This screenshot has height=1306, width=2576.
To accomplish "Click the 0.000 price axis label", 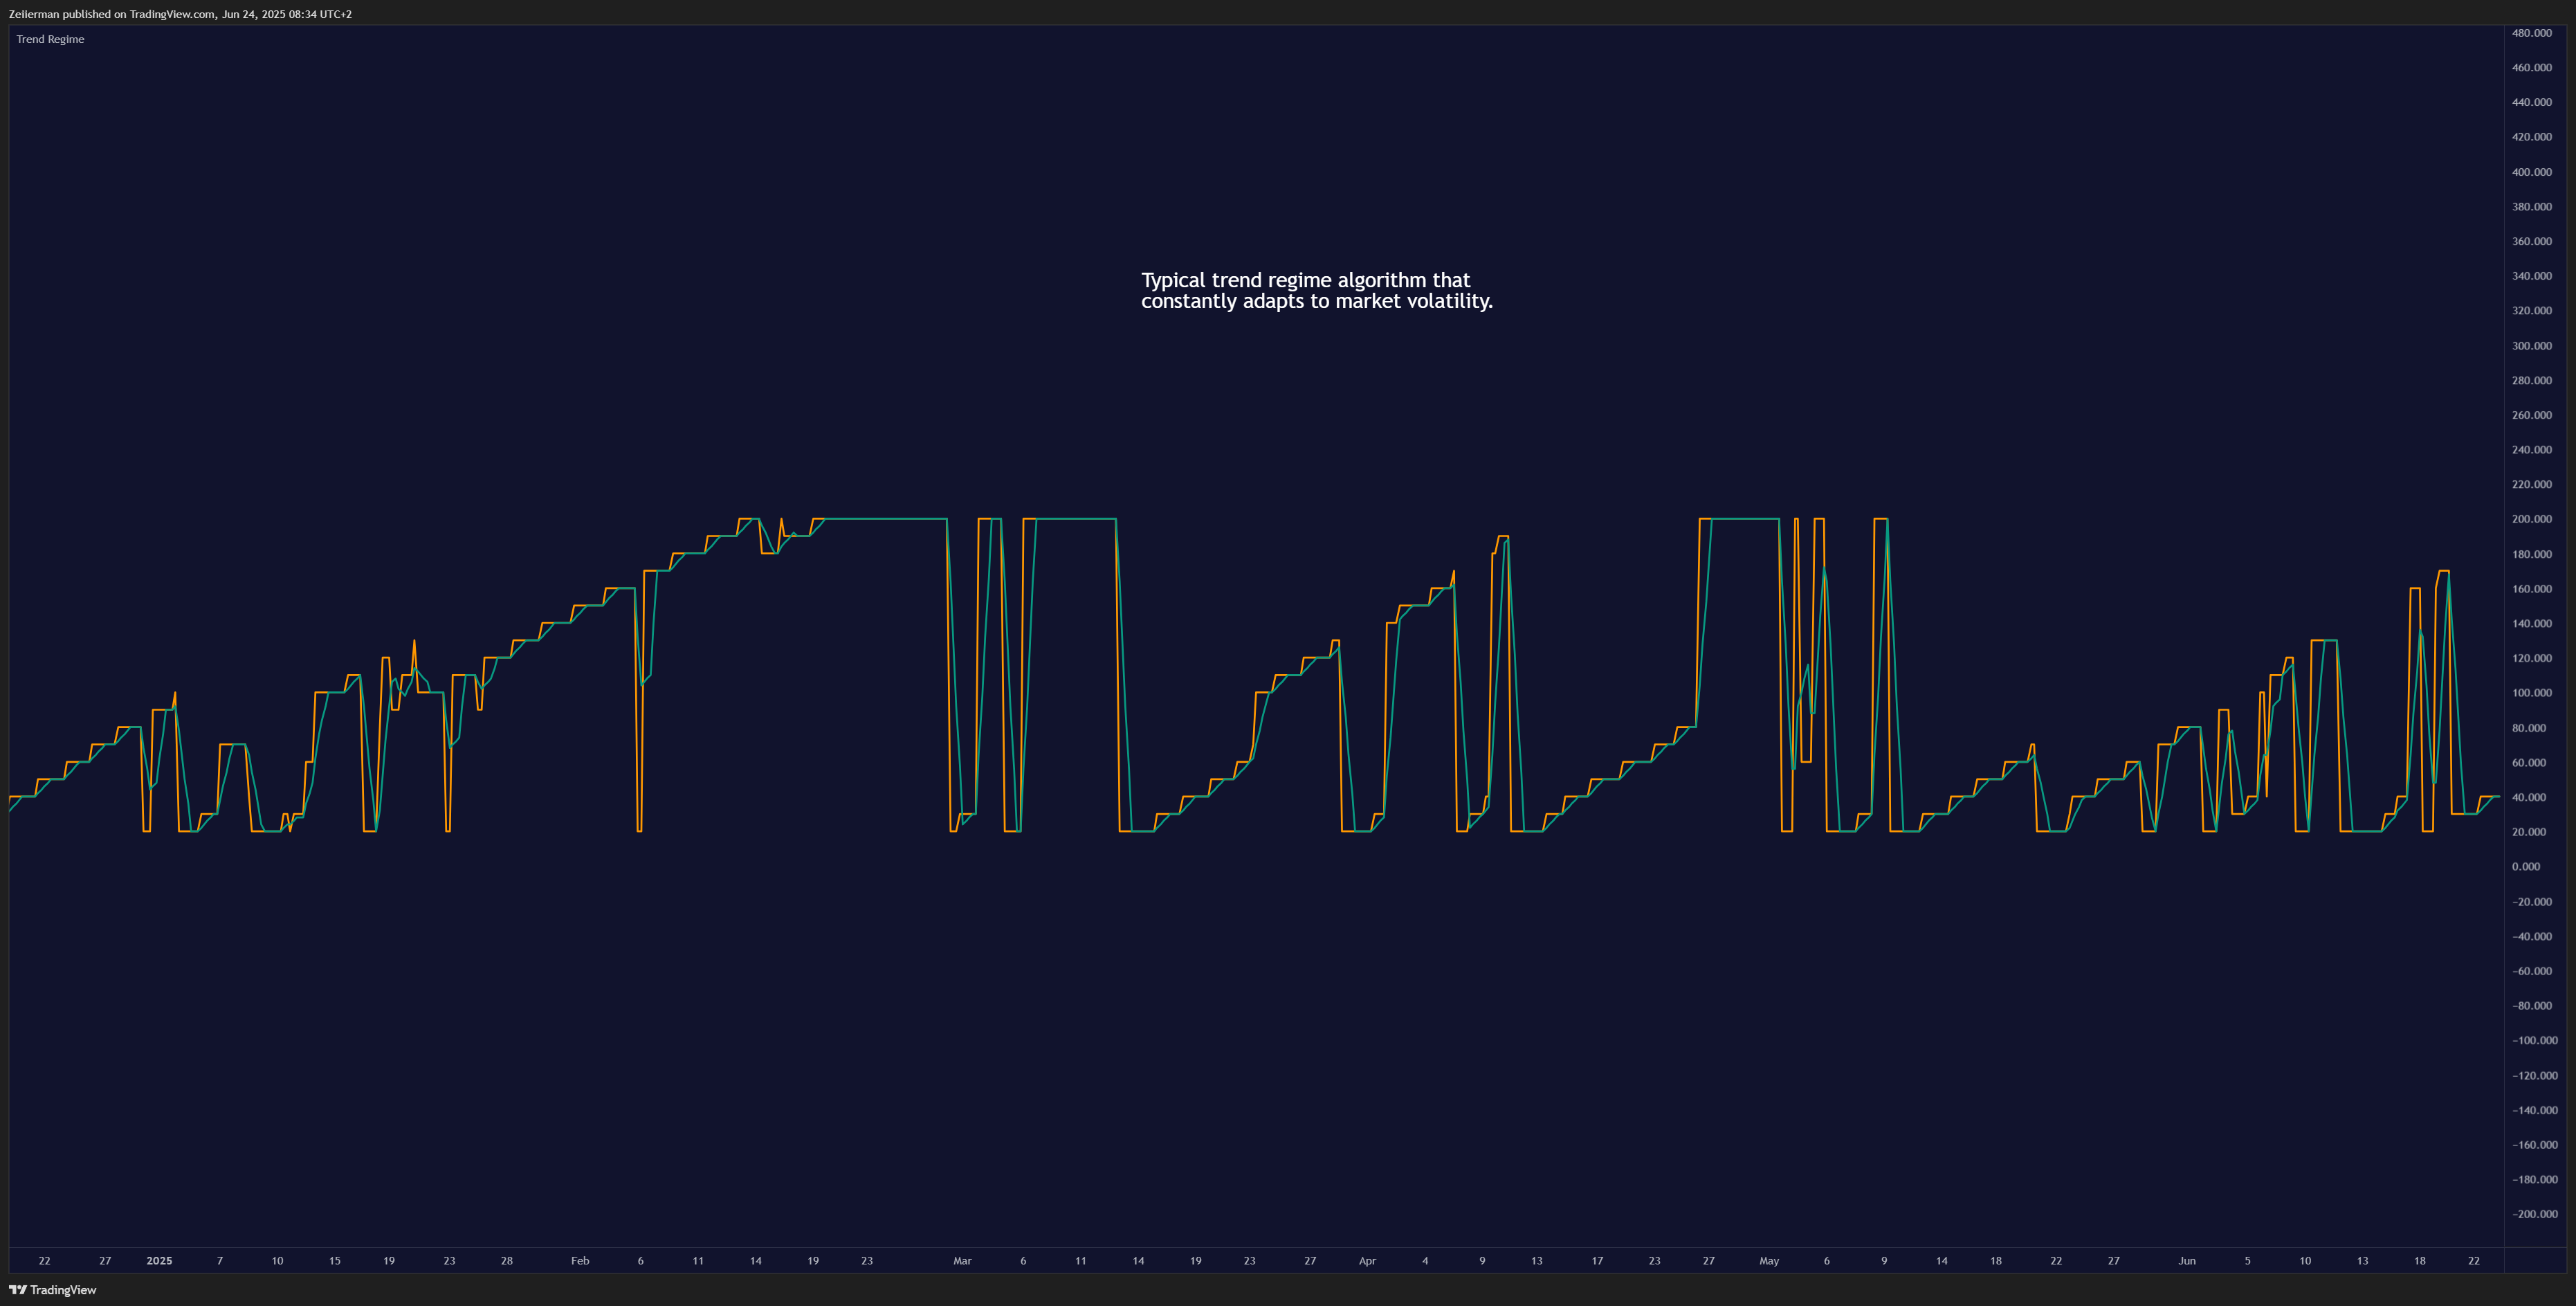I will pos(2525,867).
